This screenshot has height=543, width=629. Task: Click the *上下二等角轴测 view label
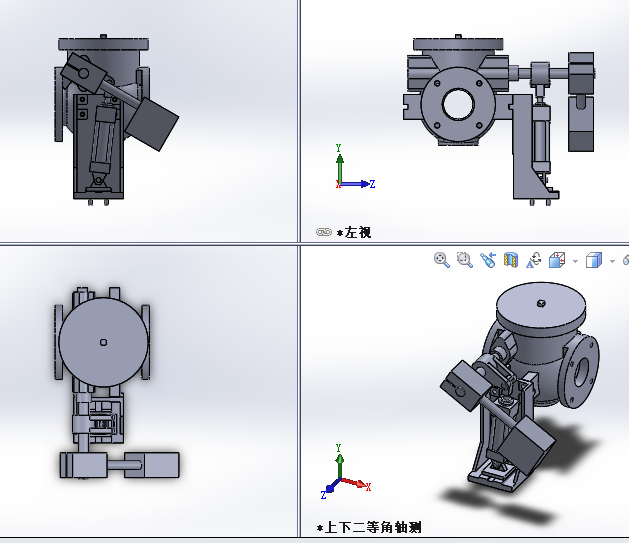[369, 527]
